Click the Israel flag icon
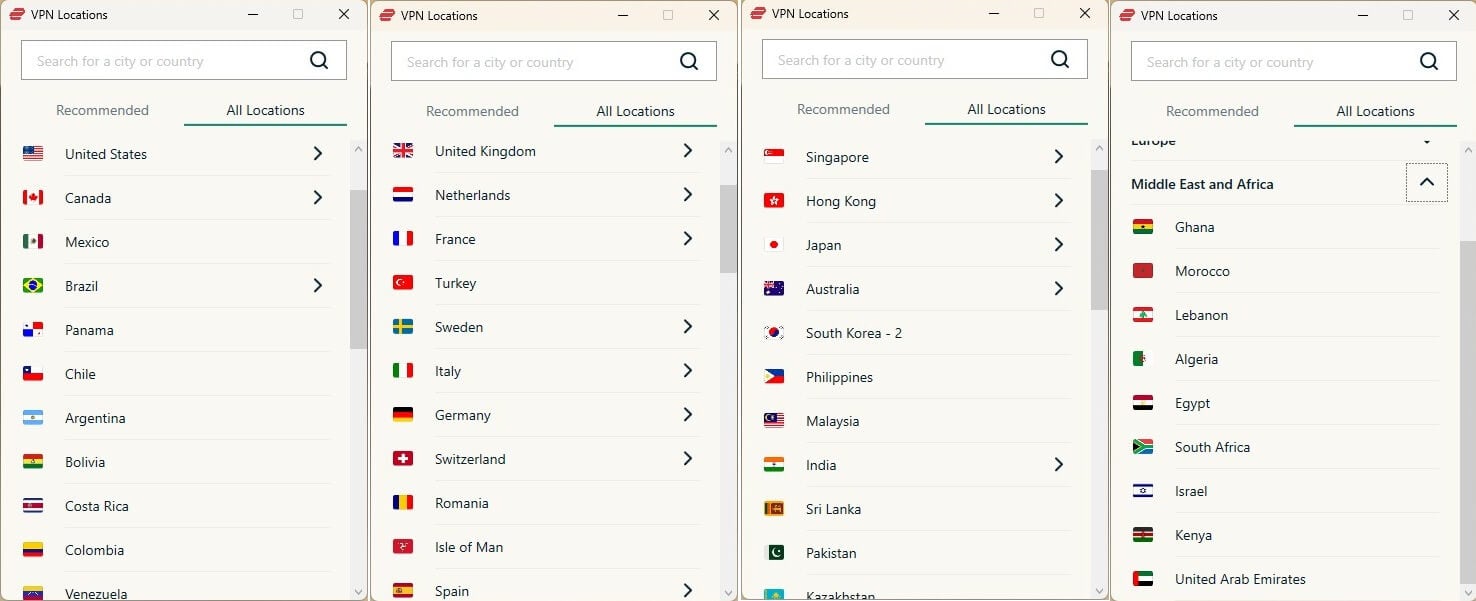Viewport: 1476px width, 601px height. point(1142,491)
